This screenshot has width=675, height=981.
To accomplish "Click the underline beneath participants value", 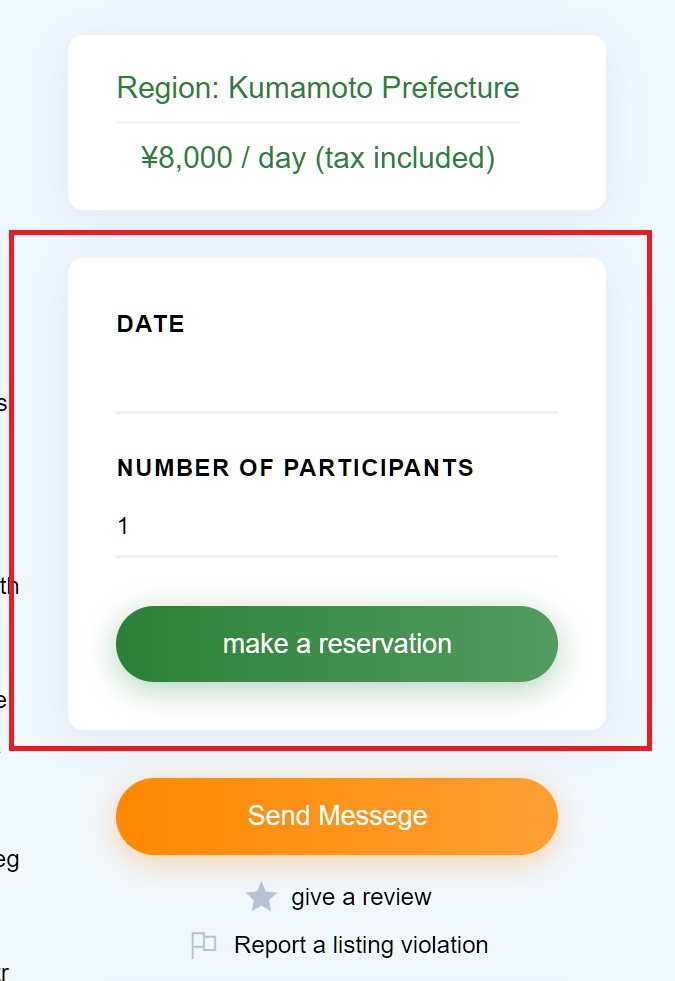I will pos(337,556).
